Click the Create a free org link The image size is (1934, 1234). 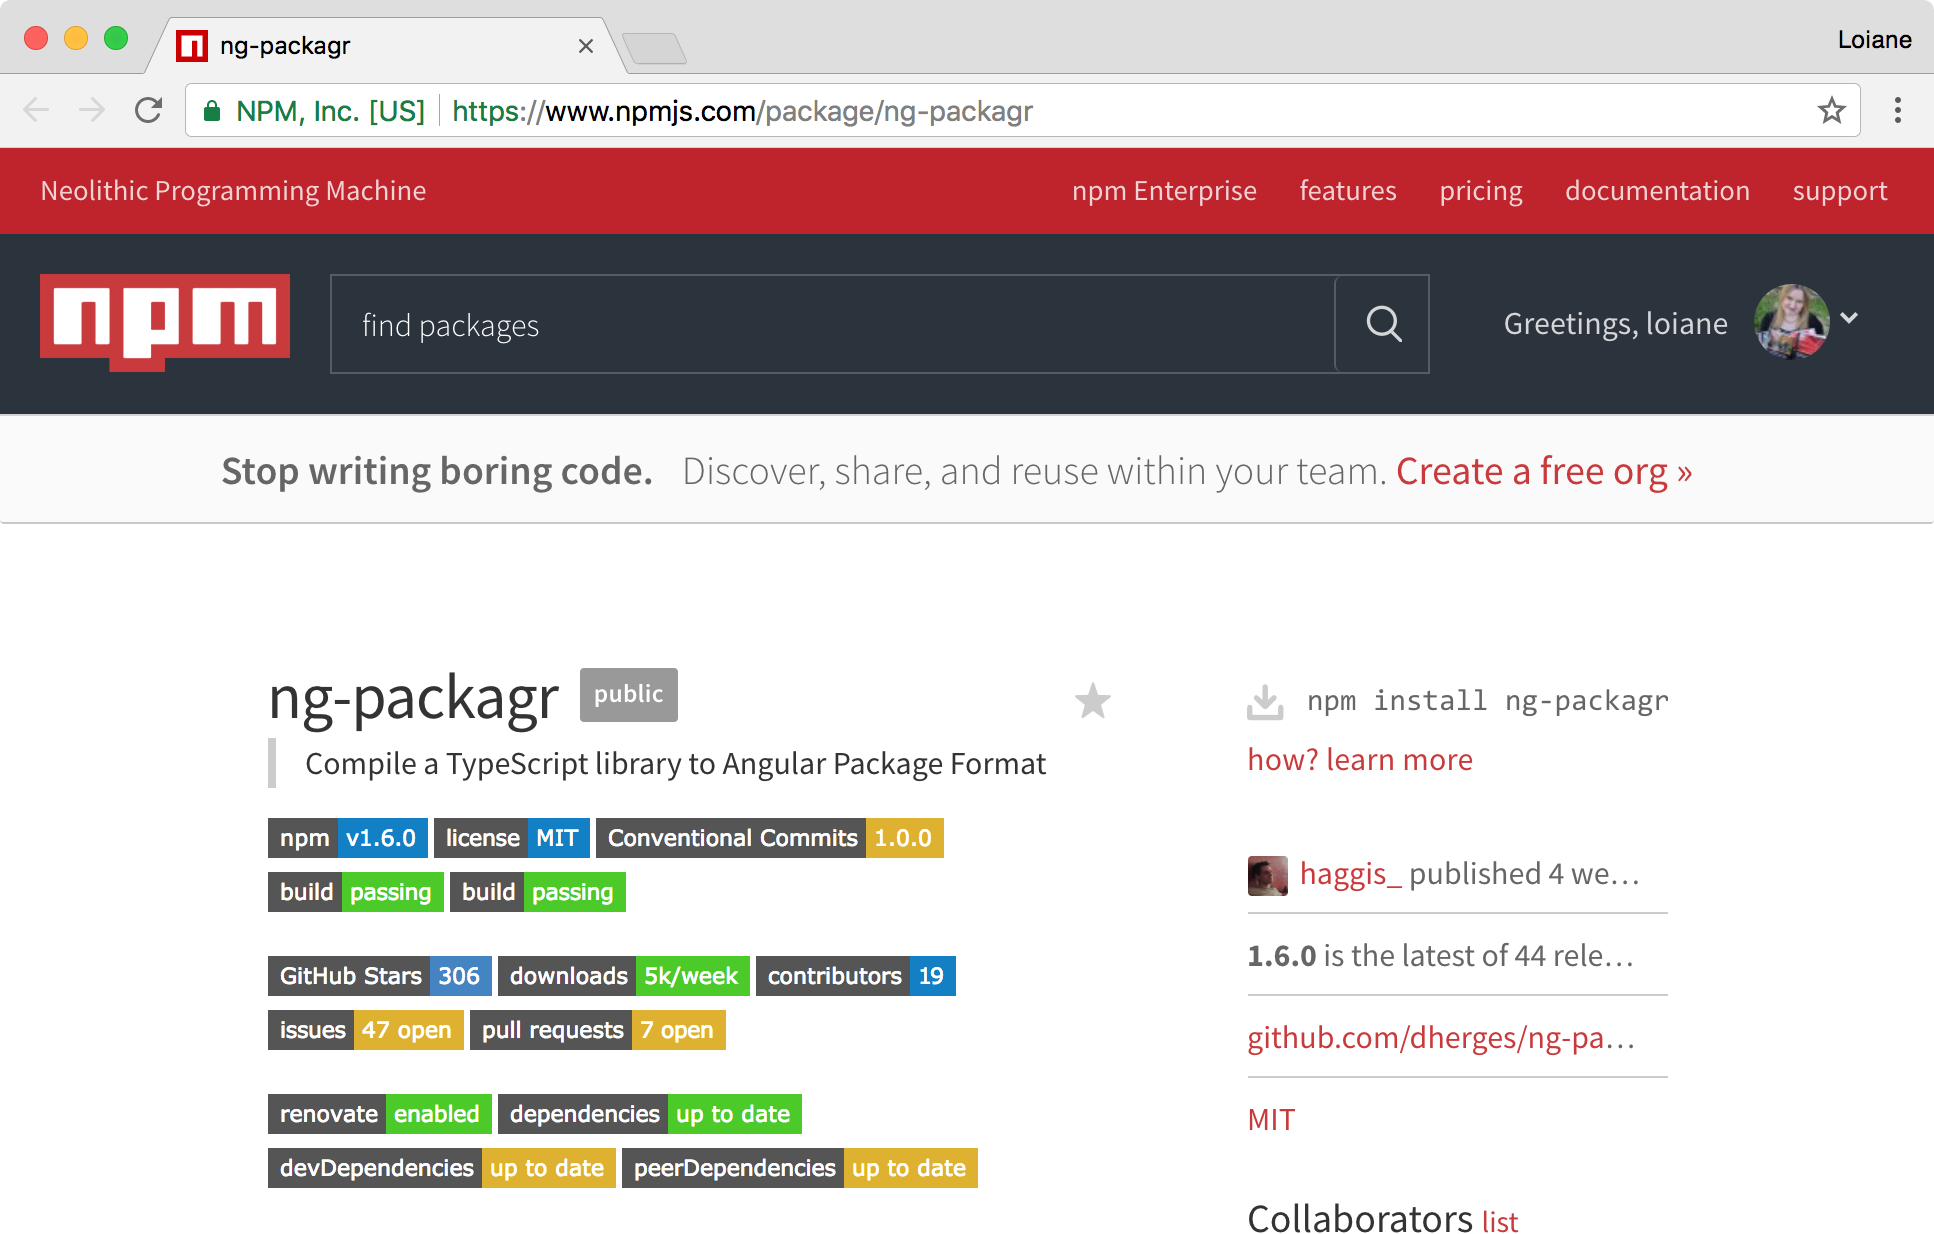[1543, 471]
